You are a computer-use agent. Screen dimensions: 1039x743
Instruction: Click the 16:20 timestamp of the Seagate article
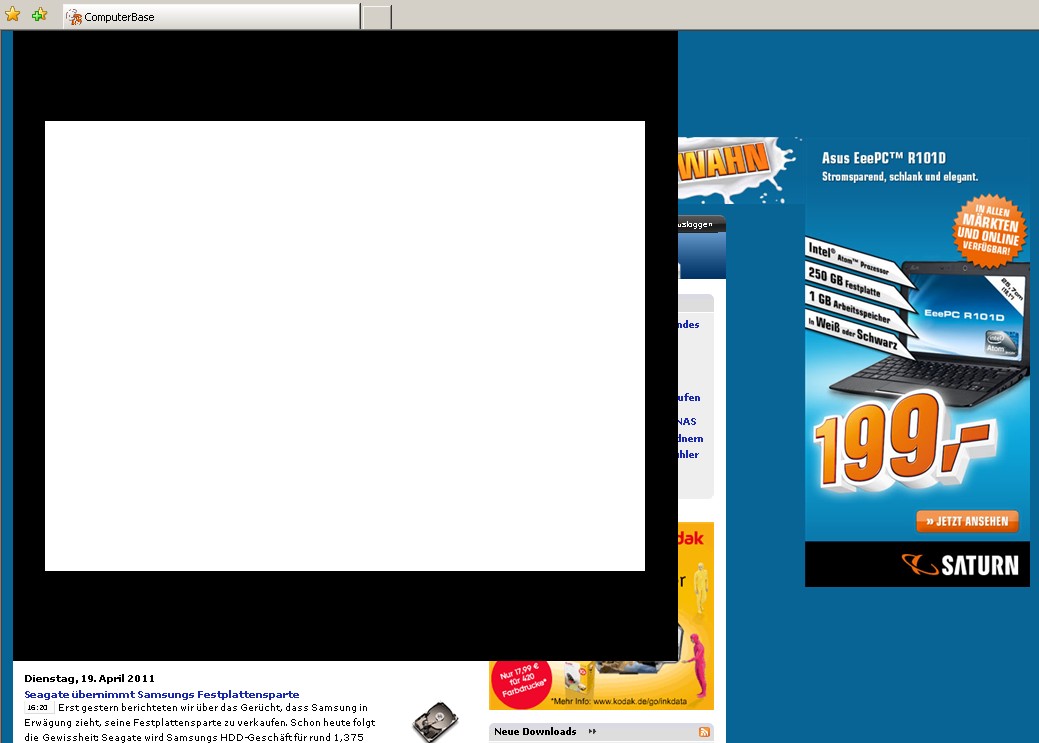[x=38, y=708]
